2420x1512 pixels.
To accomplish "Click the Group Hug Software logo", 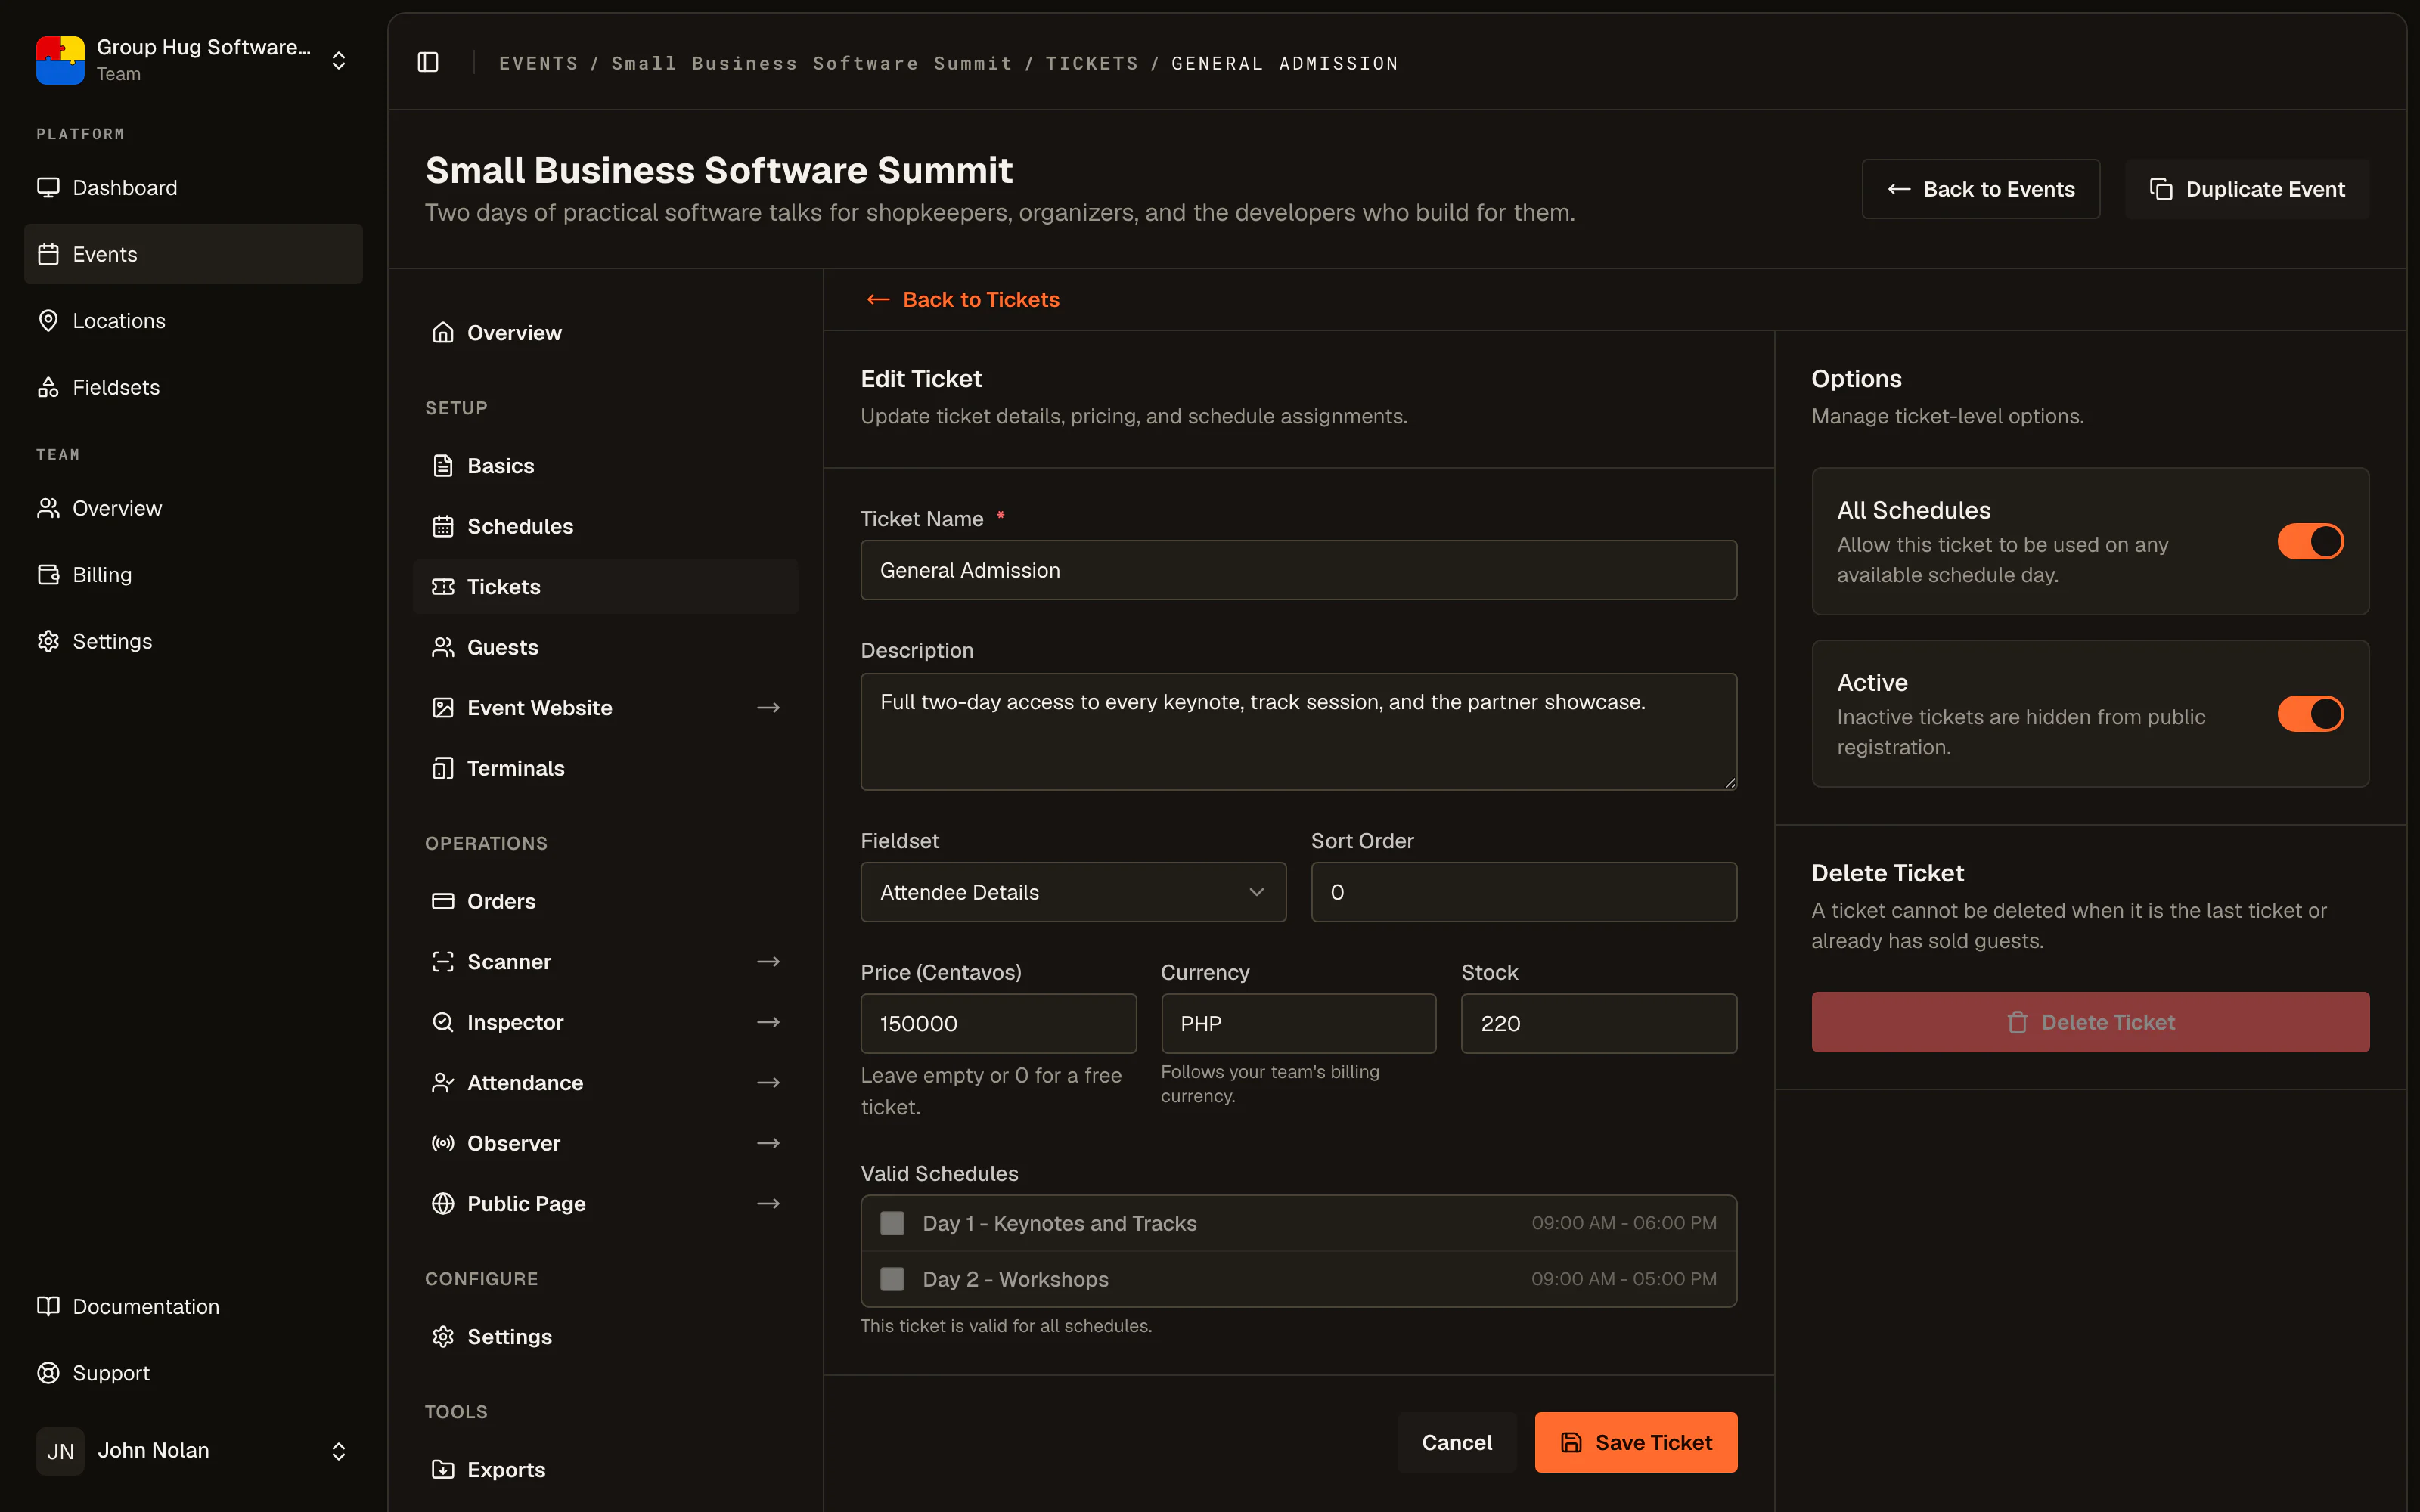I will 60,60.
